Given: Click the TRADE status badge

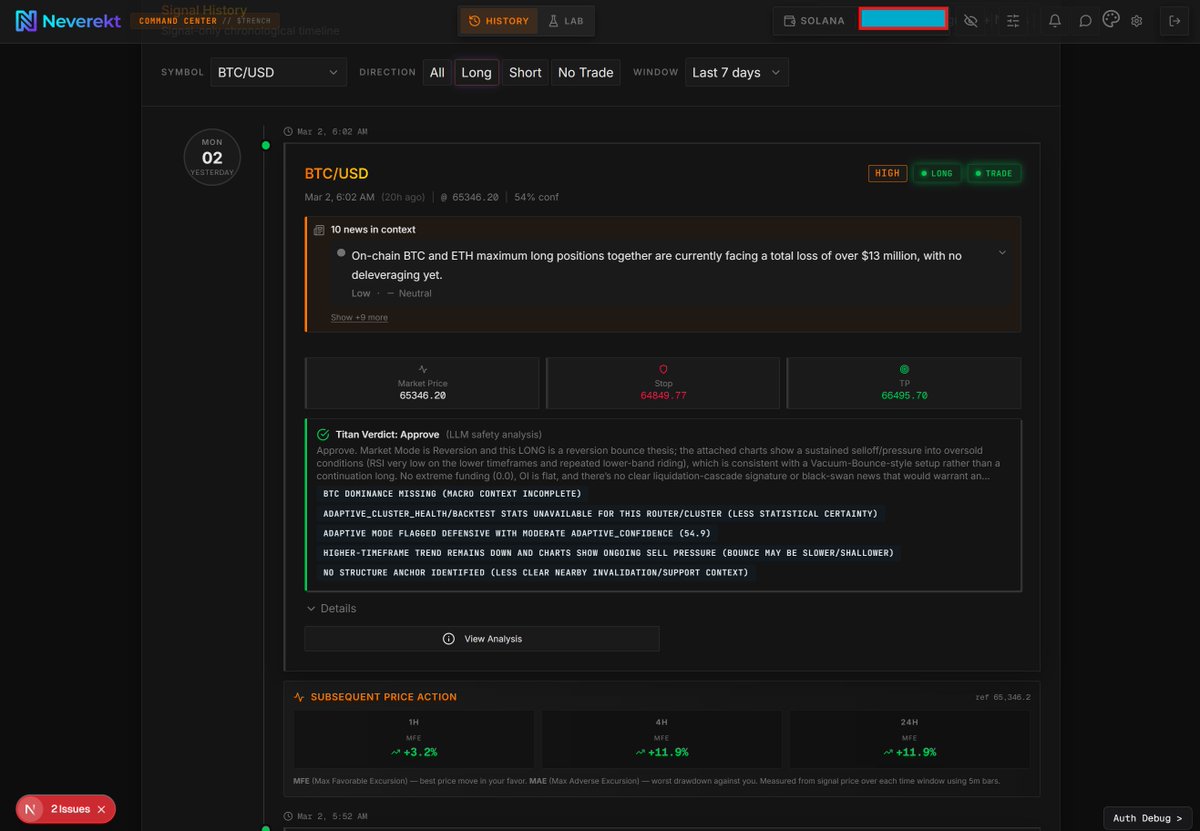Looking at the screenshot, I should tap(994, 173).
